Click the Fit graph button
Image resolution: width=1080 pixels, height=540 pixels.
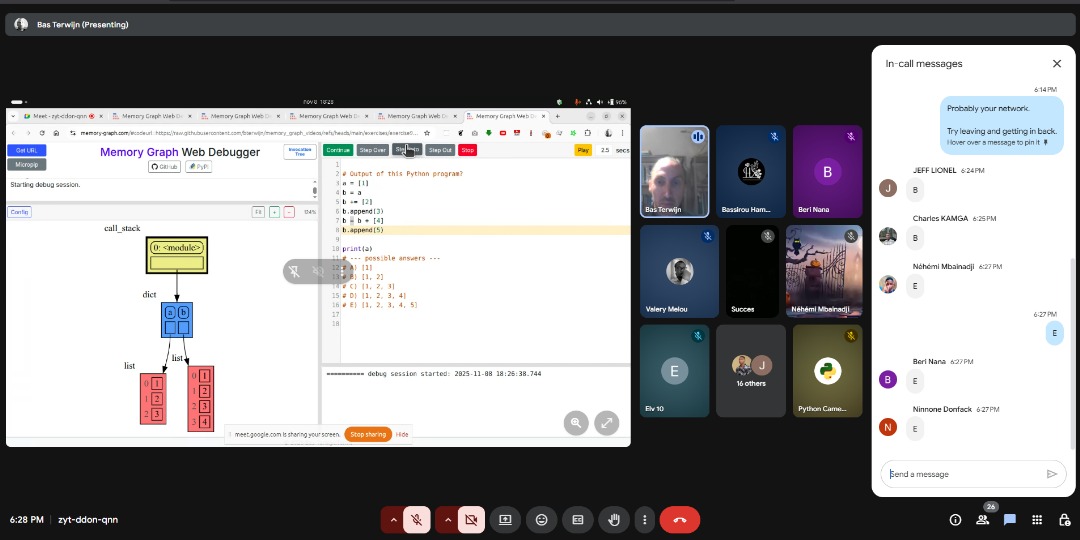coord(258,212)
